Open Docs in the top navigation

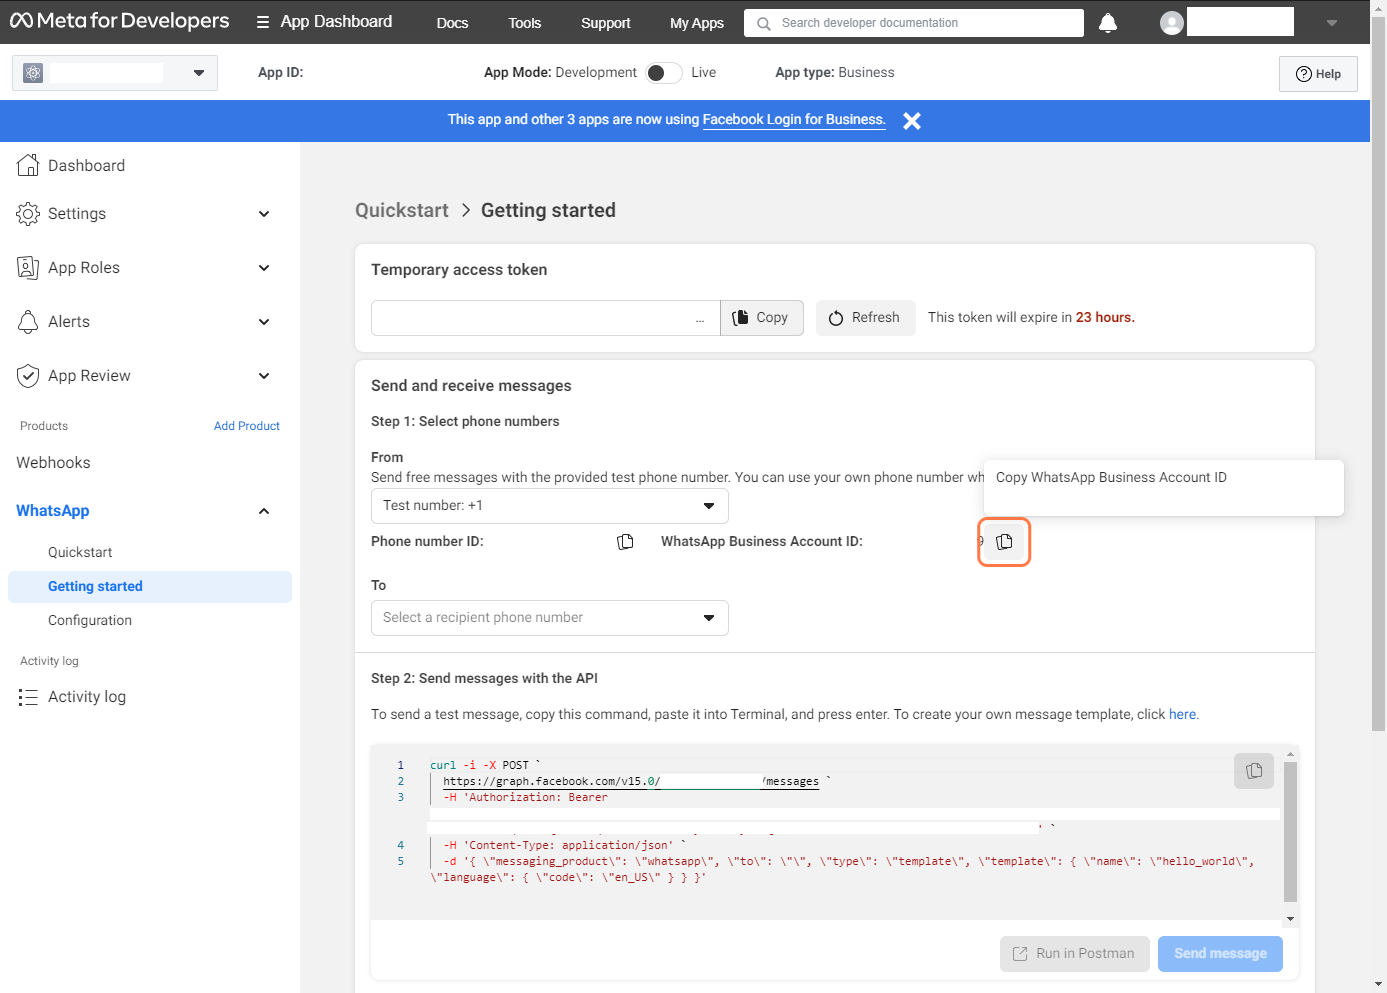pyautogui.click(x=452, y=23)
